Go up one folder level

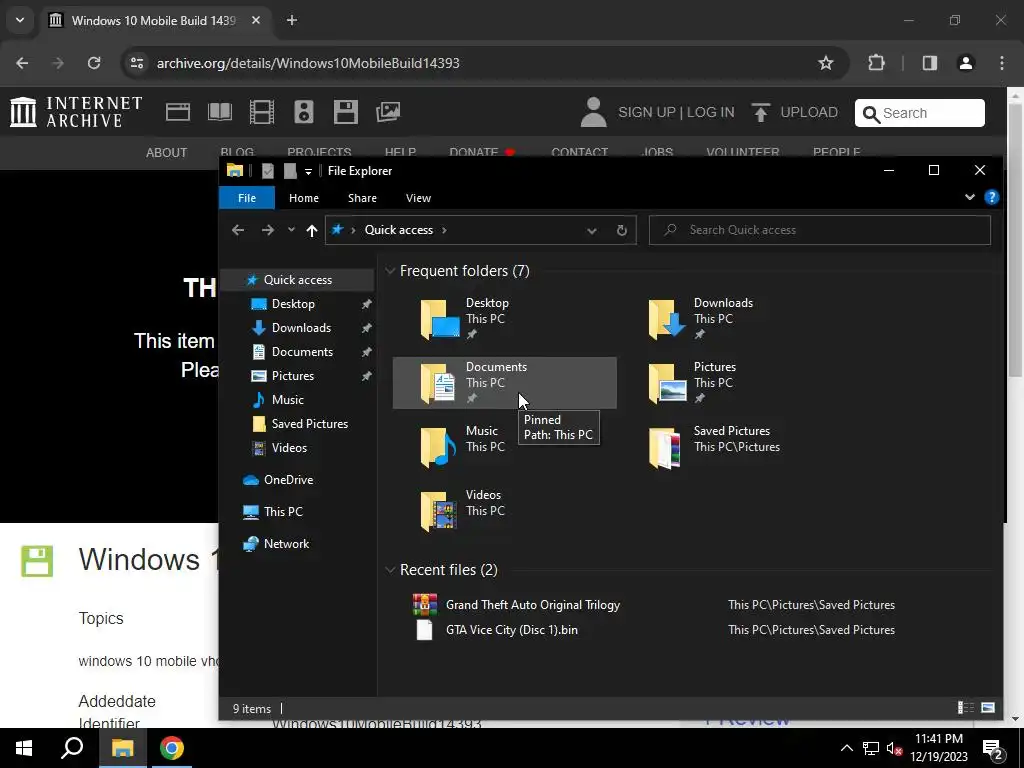312,230
